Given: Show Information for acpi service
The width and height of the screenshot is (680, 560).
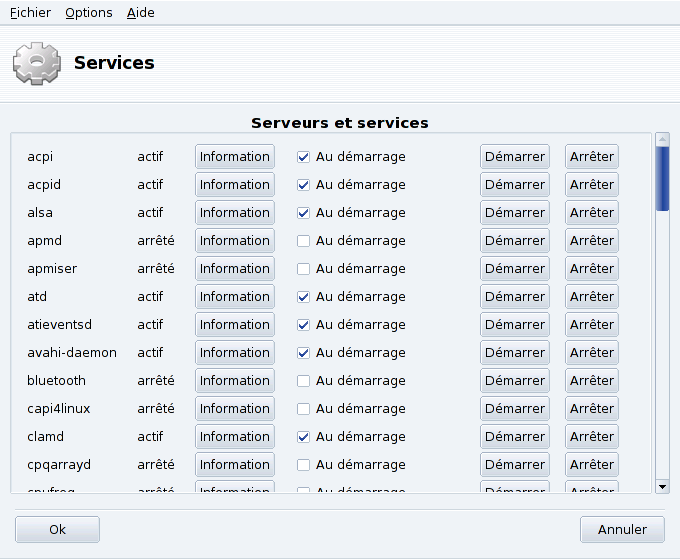Looking at the screenshot, I should [x=235, y=157].
